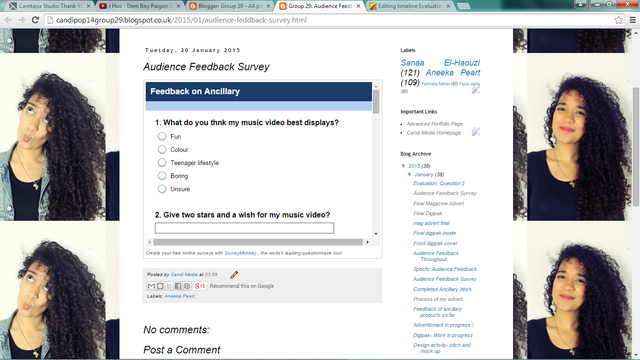
Task: Close the J Hus - Dem Boy Paigon tab
Action: pyautogui.click(x=178, y=6)
